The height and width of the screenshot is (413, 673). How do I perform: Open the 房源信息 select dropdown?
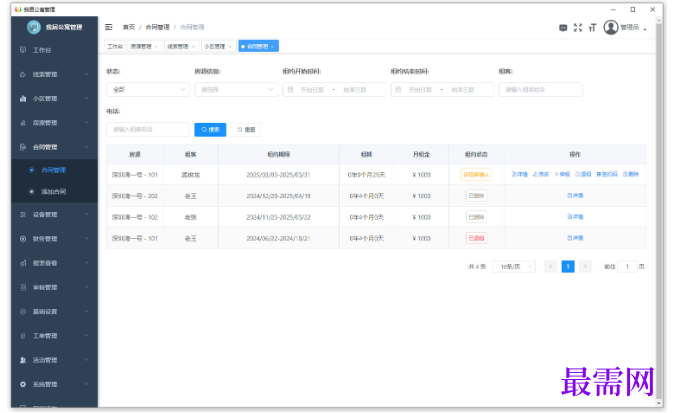tap(236, 90)
